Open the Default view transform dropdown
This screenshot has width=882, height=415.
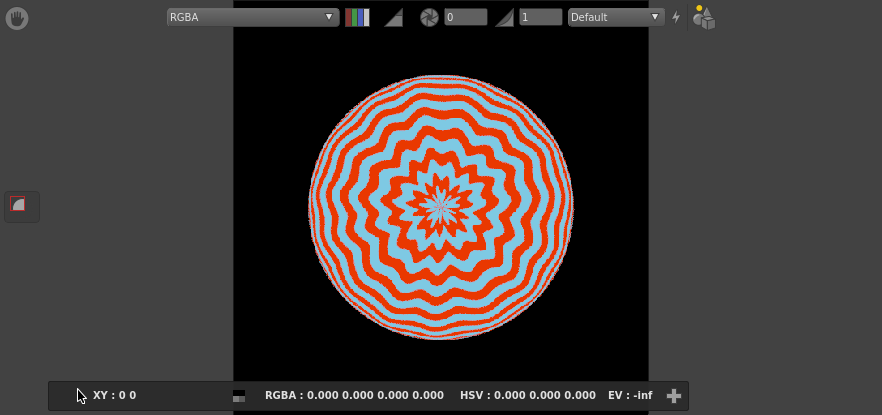(x=616, y=17)
